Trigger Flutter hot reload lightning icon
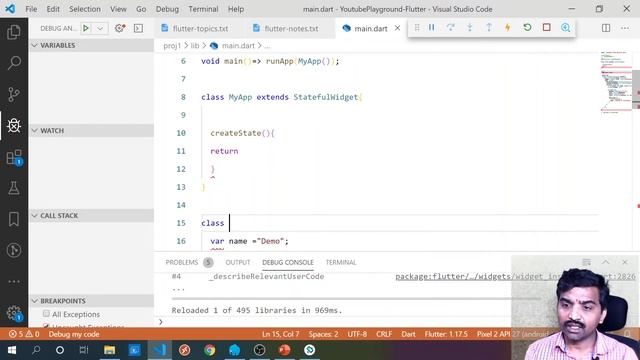 508,27
